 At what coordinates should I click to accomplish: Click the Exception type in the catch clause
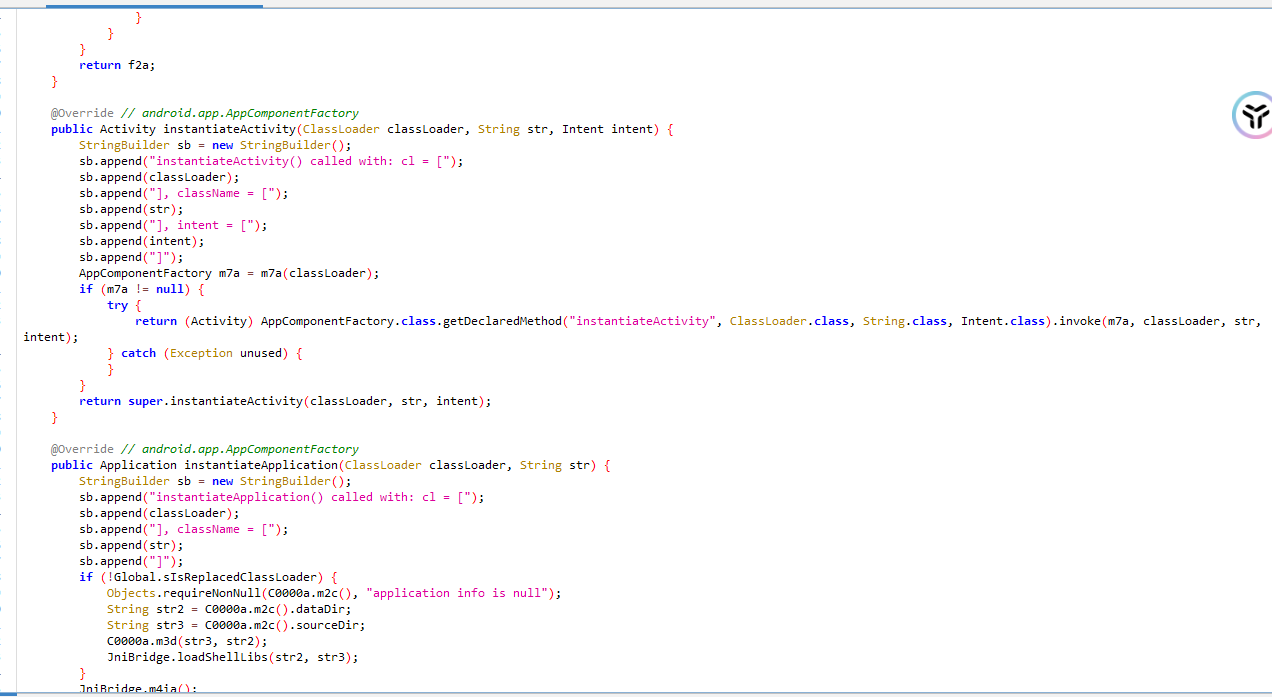201,353
